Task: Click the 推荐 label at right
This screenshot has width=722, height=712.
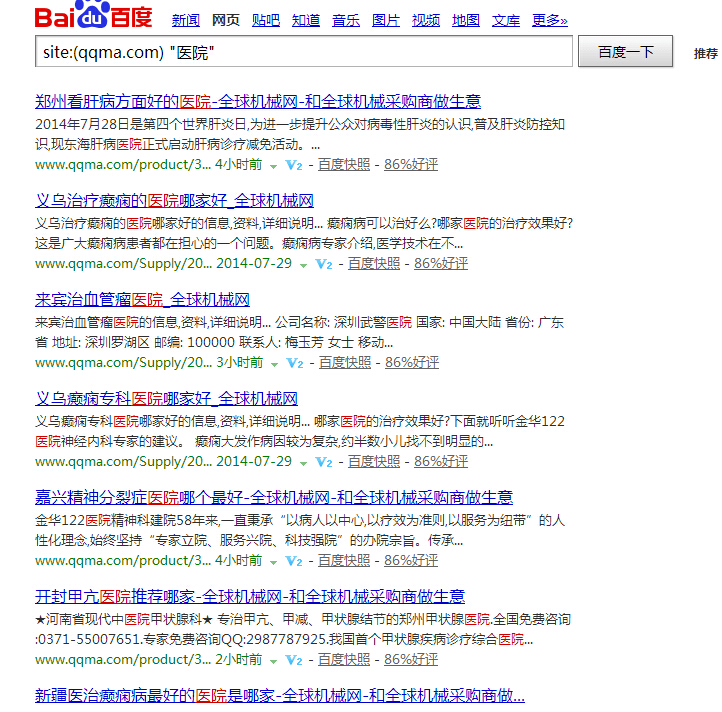Action: pyautogui.click(x=706, y=53)
